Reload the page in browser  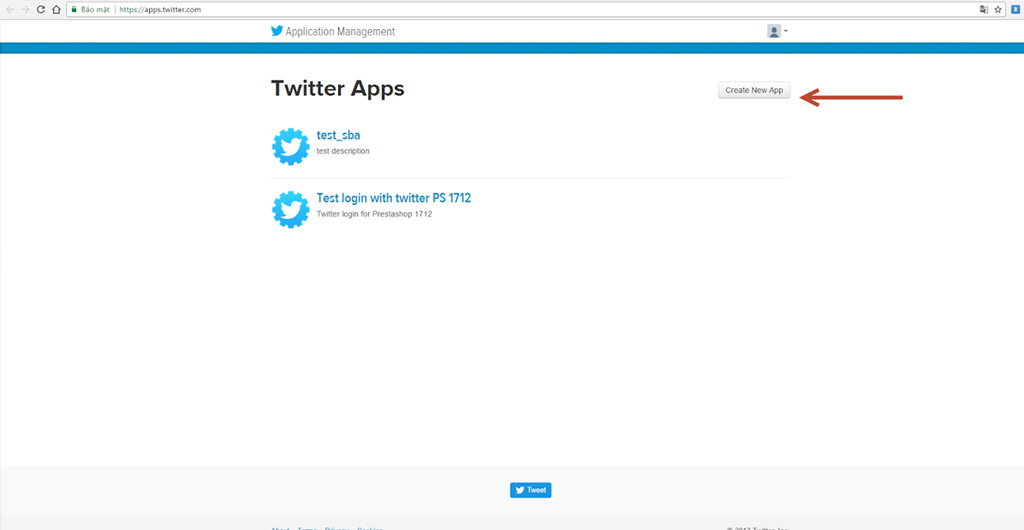pyautogui.click(x=40, y=9)
